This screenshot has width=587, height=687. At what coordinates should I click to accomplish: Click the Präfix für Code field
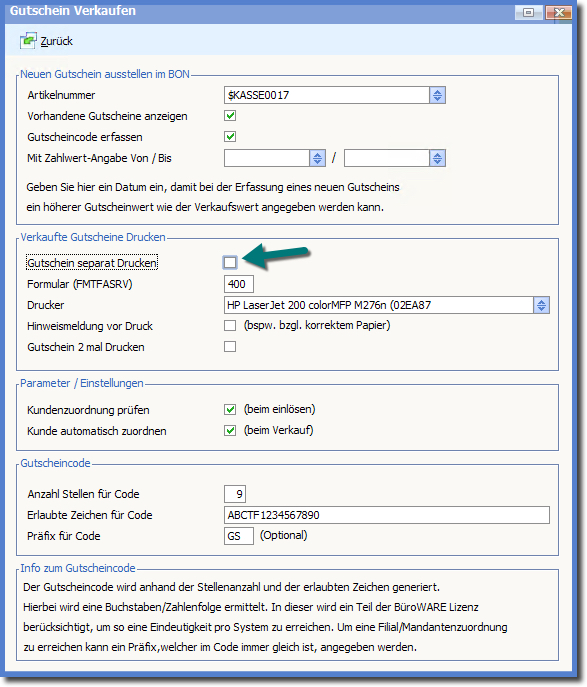(238, 536)
